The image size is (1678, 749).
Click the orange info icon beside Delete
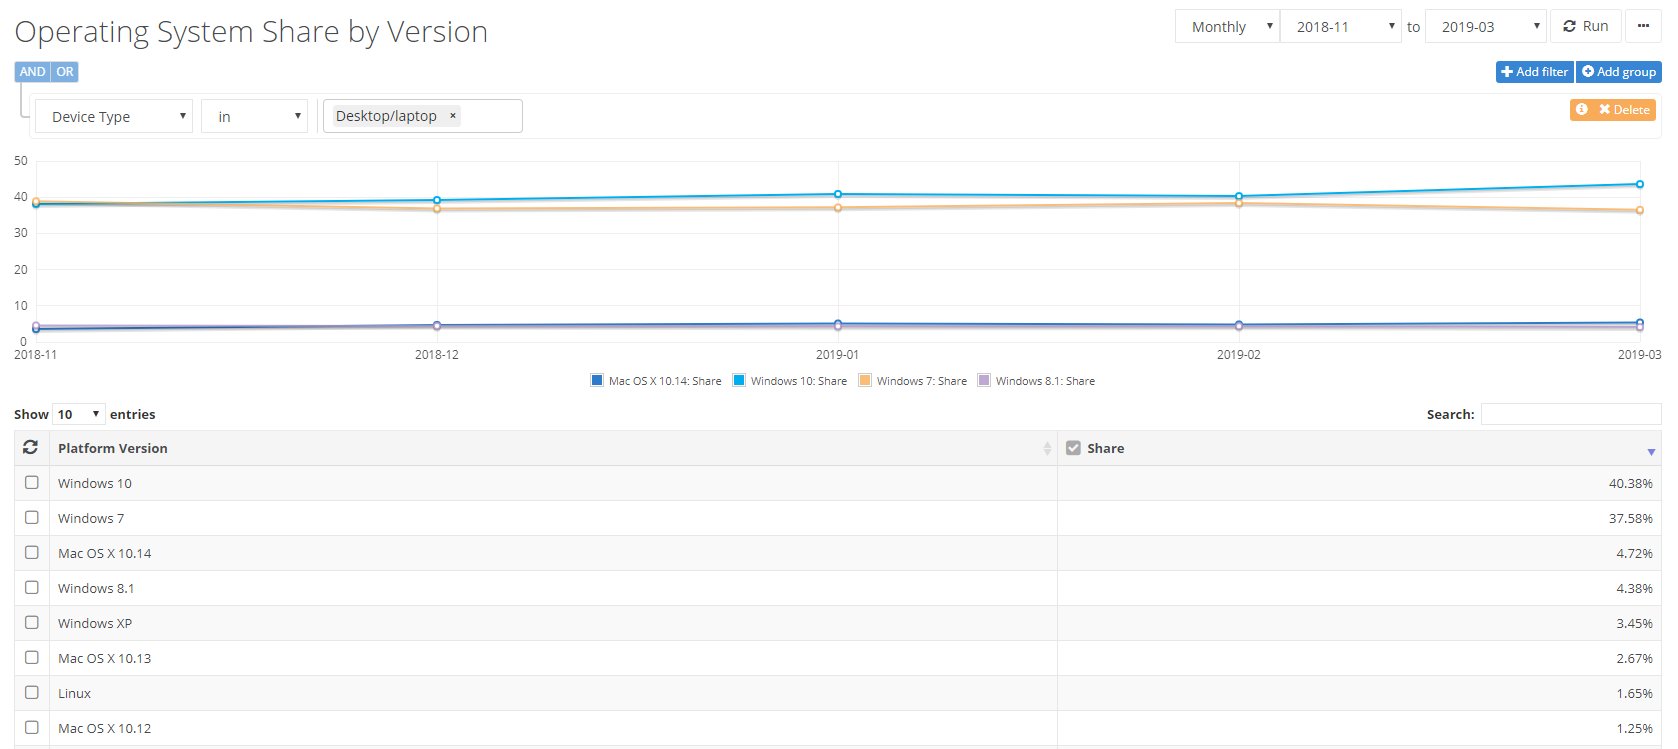pyautogui.click(x=1581, y=110)
